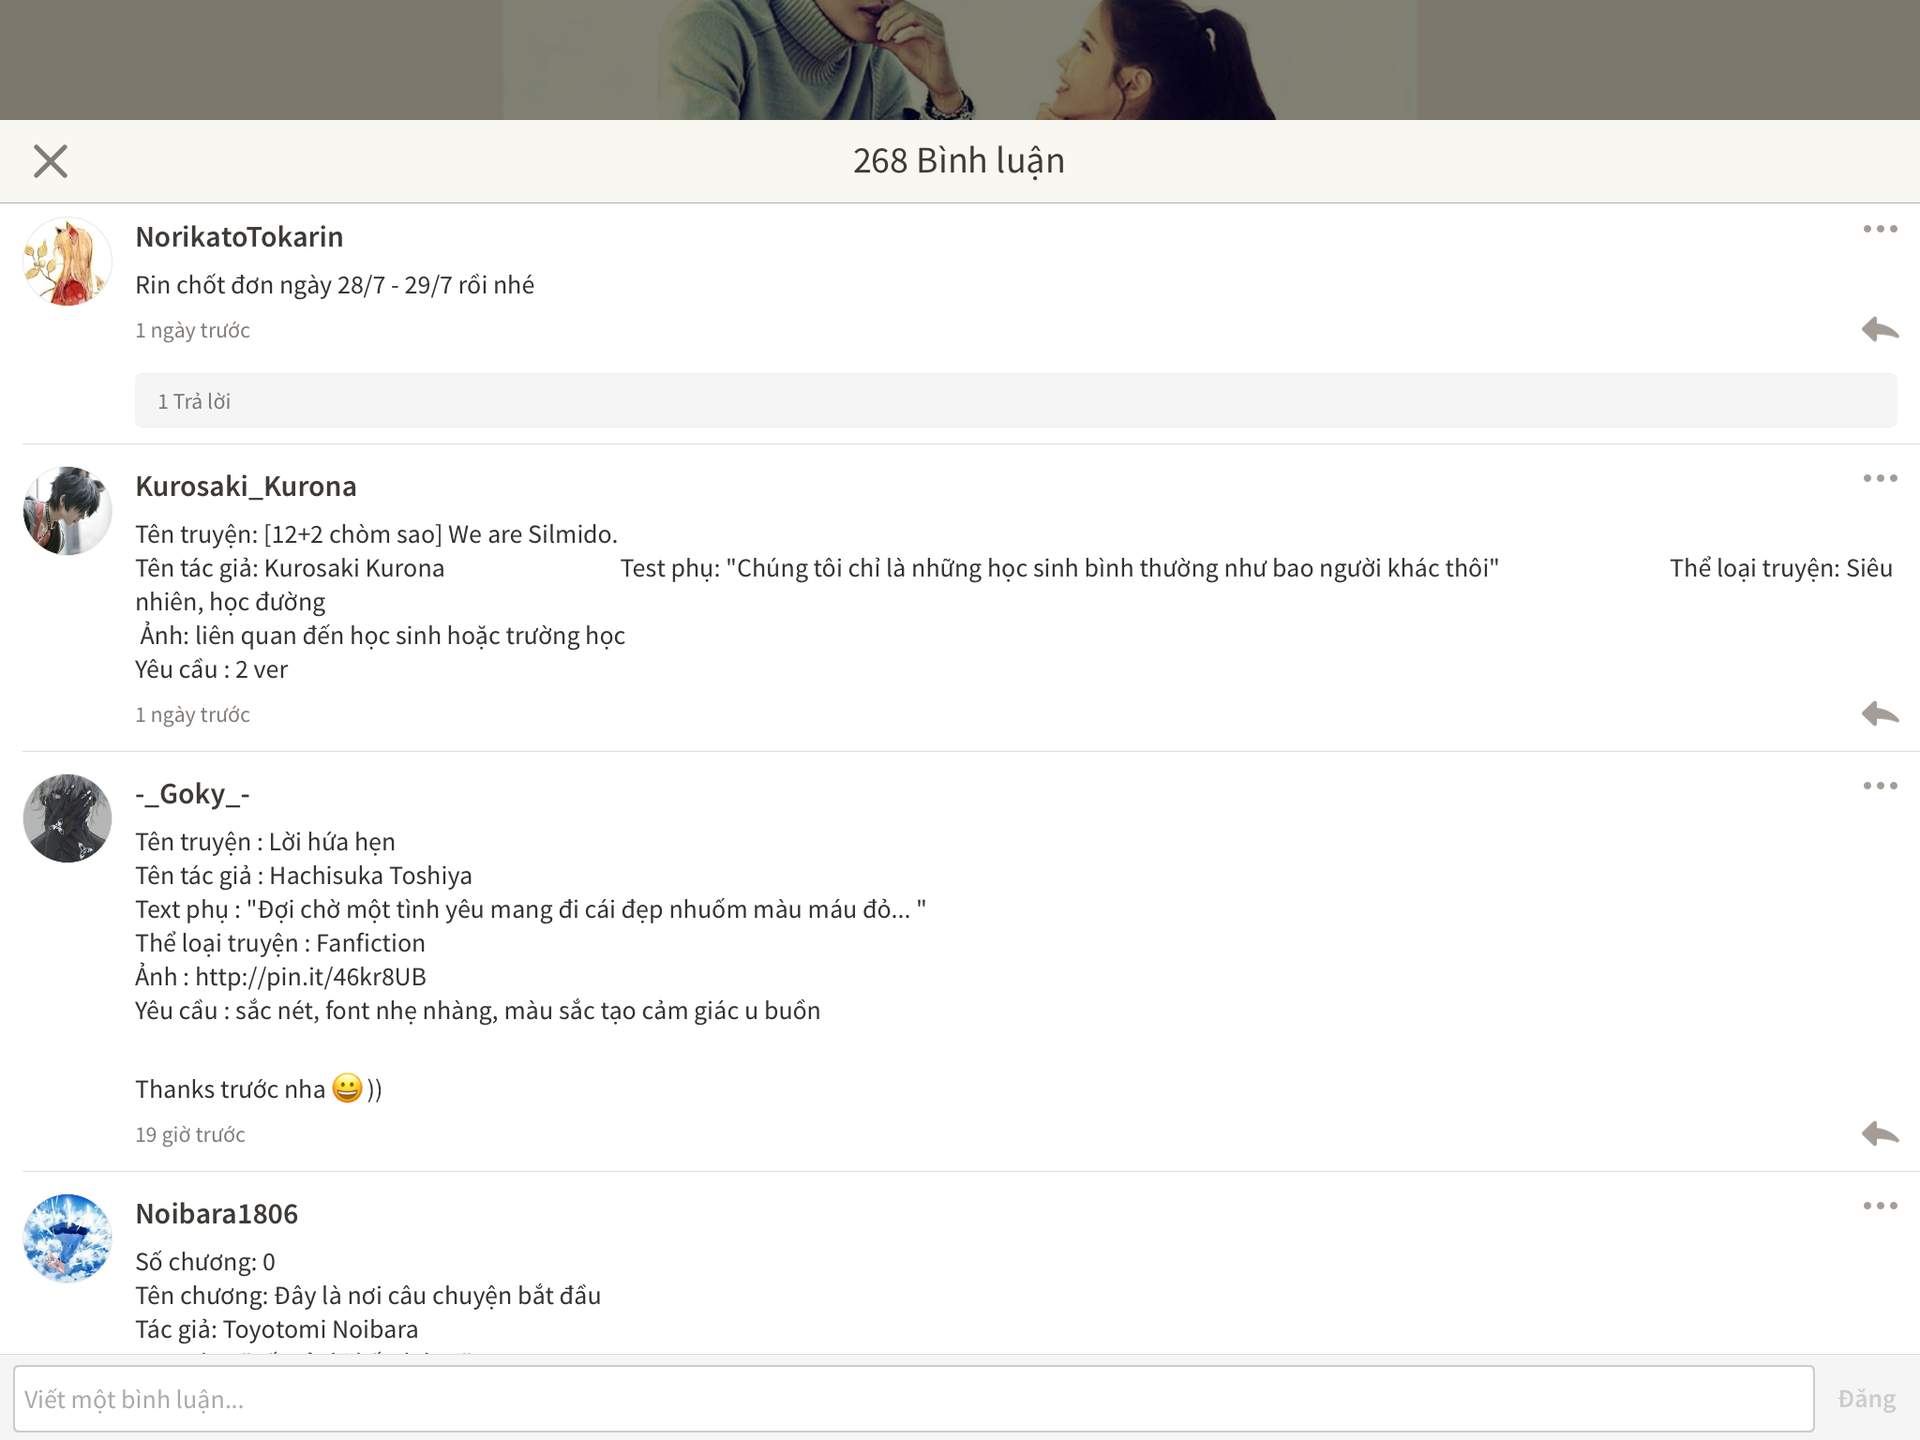Screen dimensions: 1920x1440
Task: Open the Kurosaki_Kurona username link
Action: tap(246, 486)
